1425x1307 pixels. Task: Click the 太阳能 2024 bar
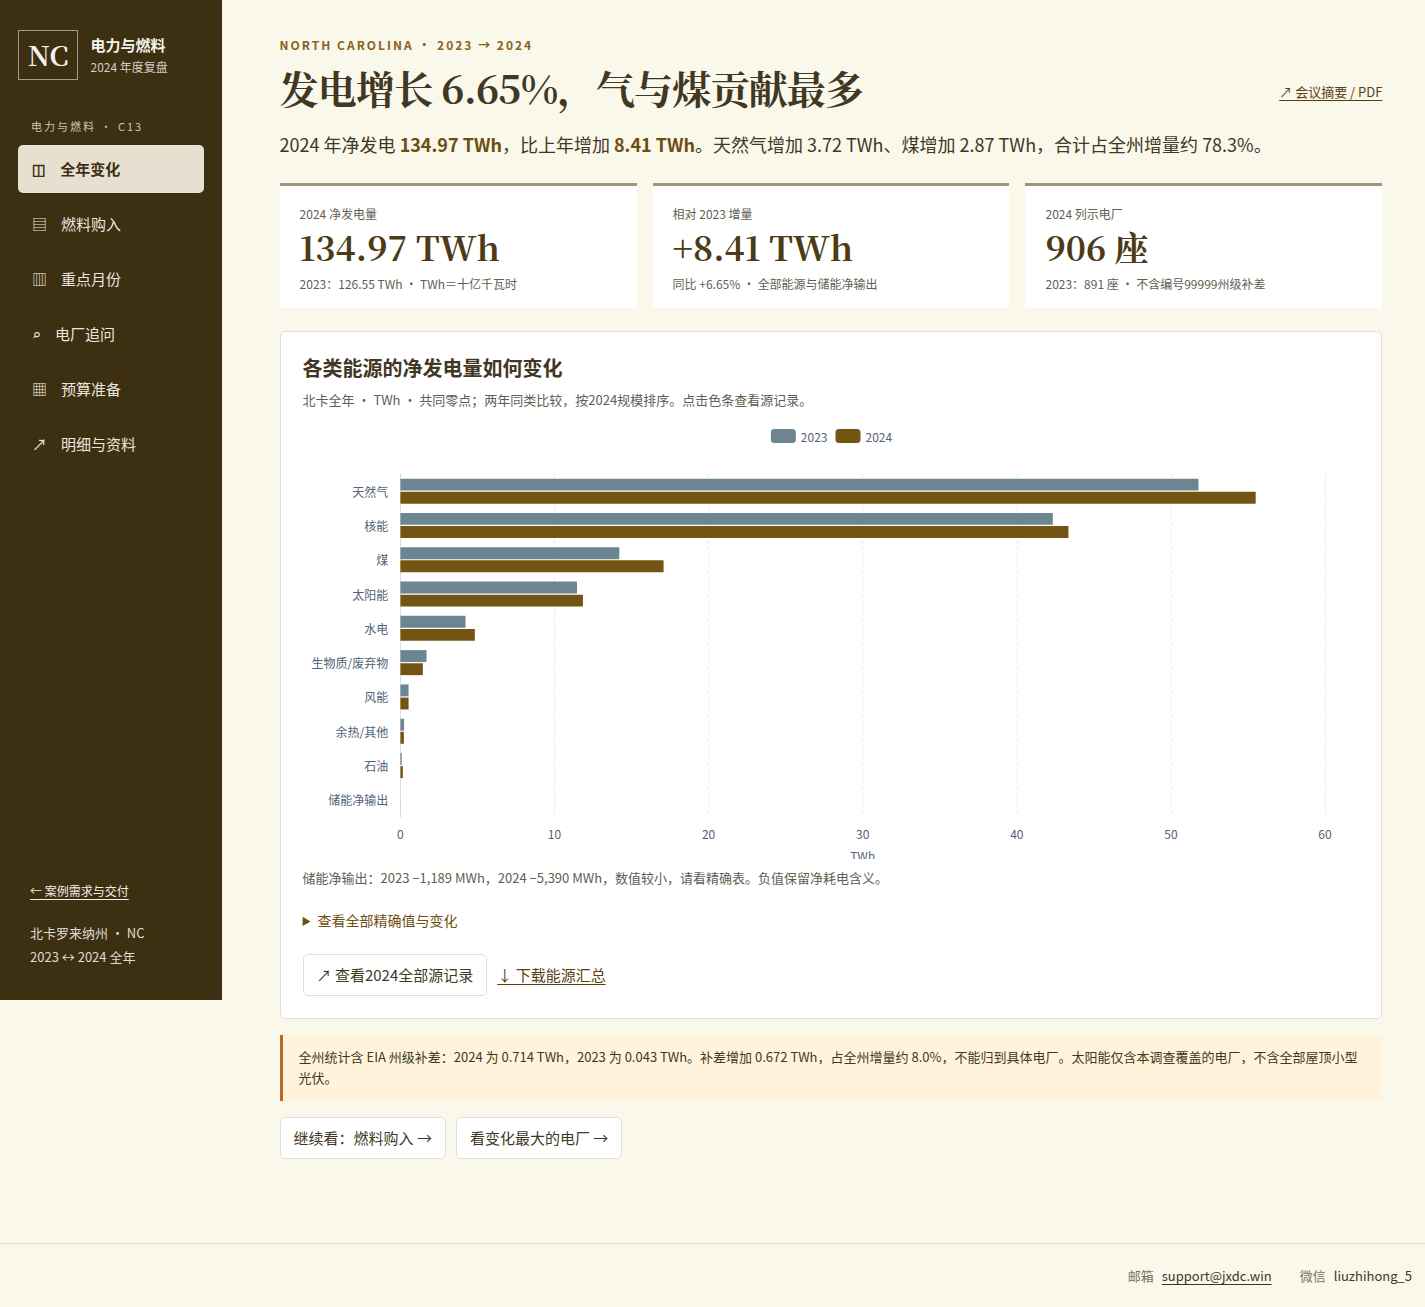click(x=491, y=601)
